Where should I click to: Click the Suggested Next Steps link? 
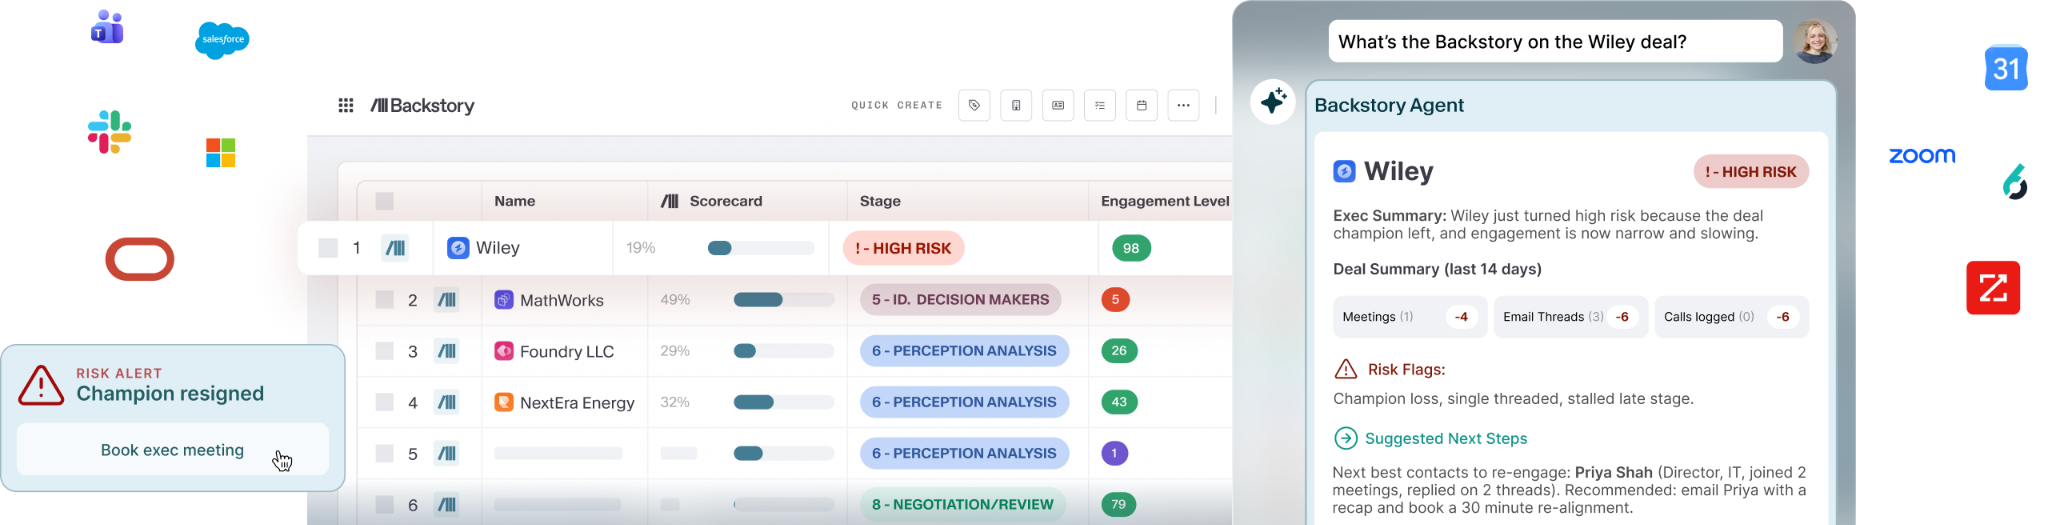click(x=1446, y=438)
